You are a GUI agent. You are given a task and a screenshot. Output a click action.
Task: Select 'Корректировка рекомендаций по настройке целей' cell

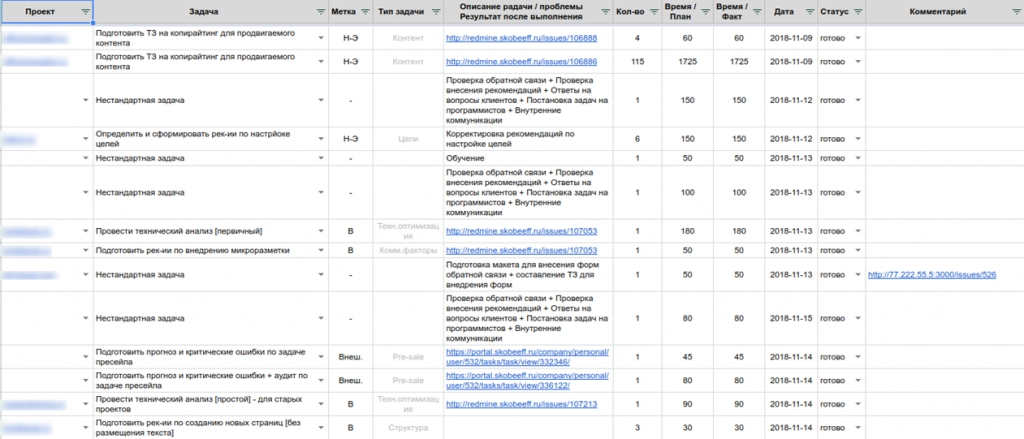coord(528,139)
